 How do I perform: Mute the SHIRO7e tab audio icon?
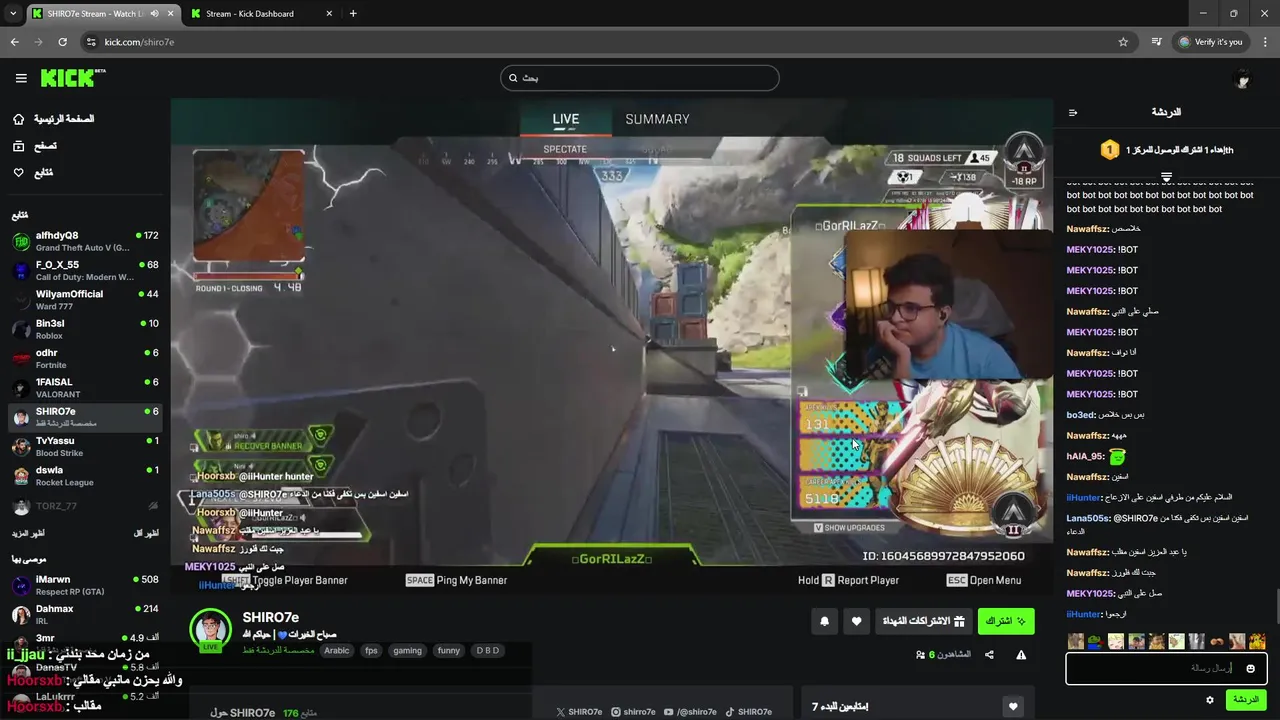(155, 14)
